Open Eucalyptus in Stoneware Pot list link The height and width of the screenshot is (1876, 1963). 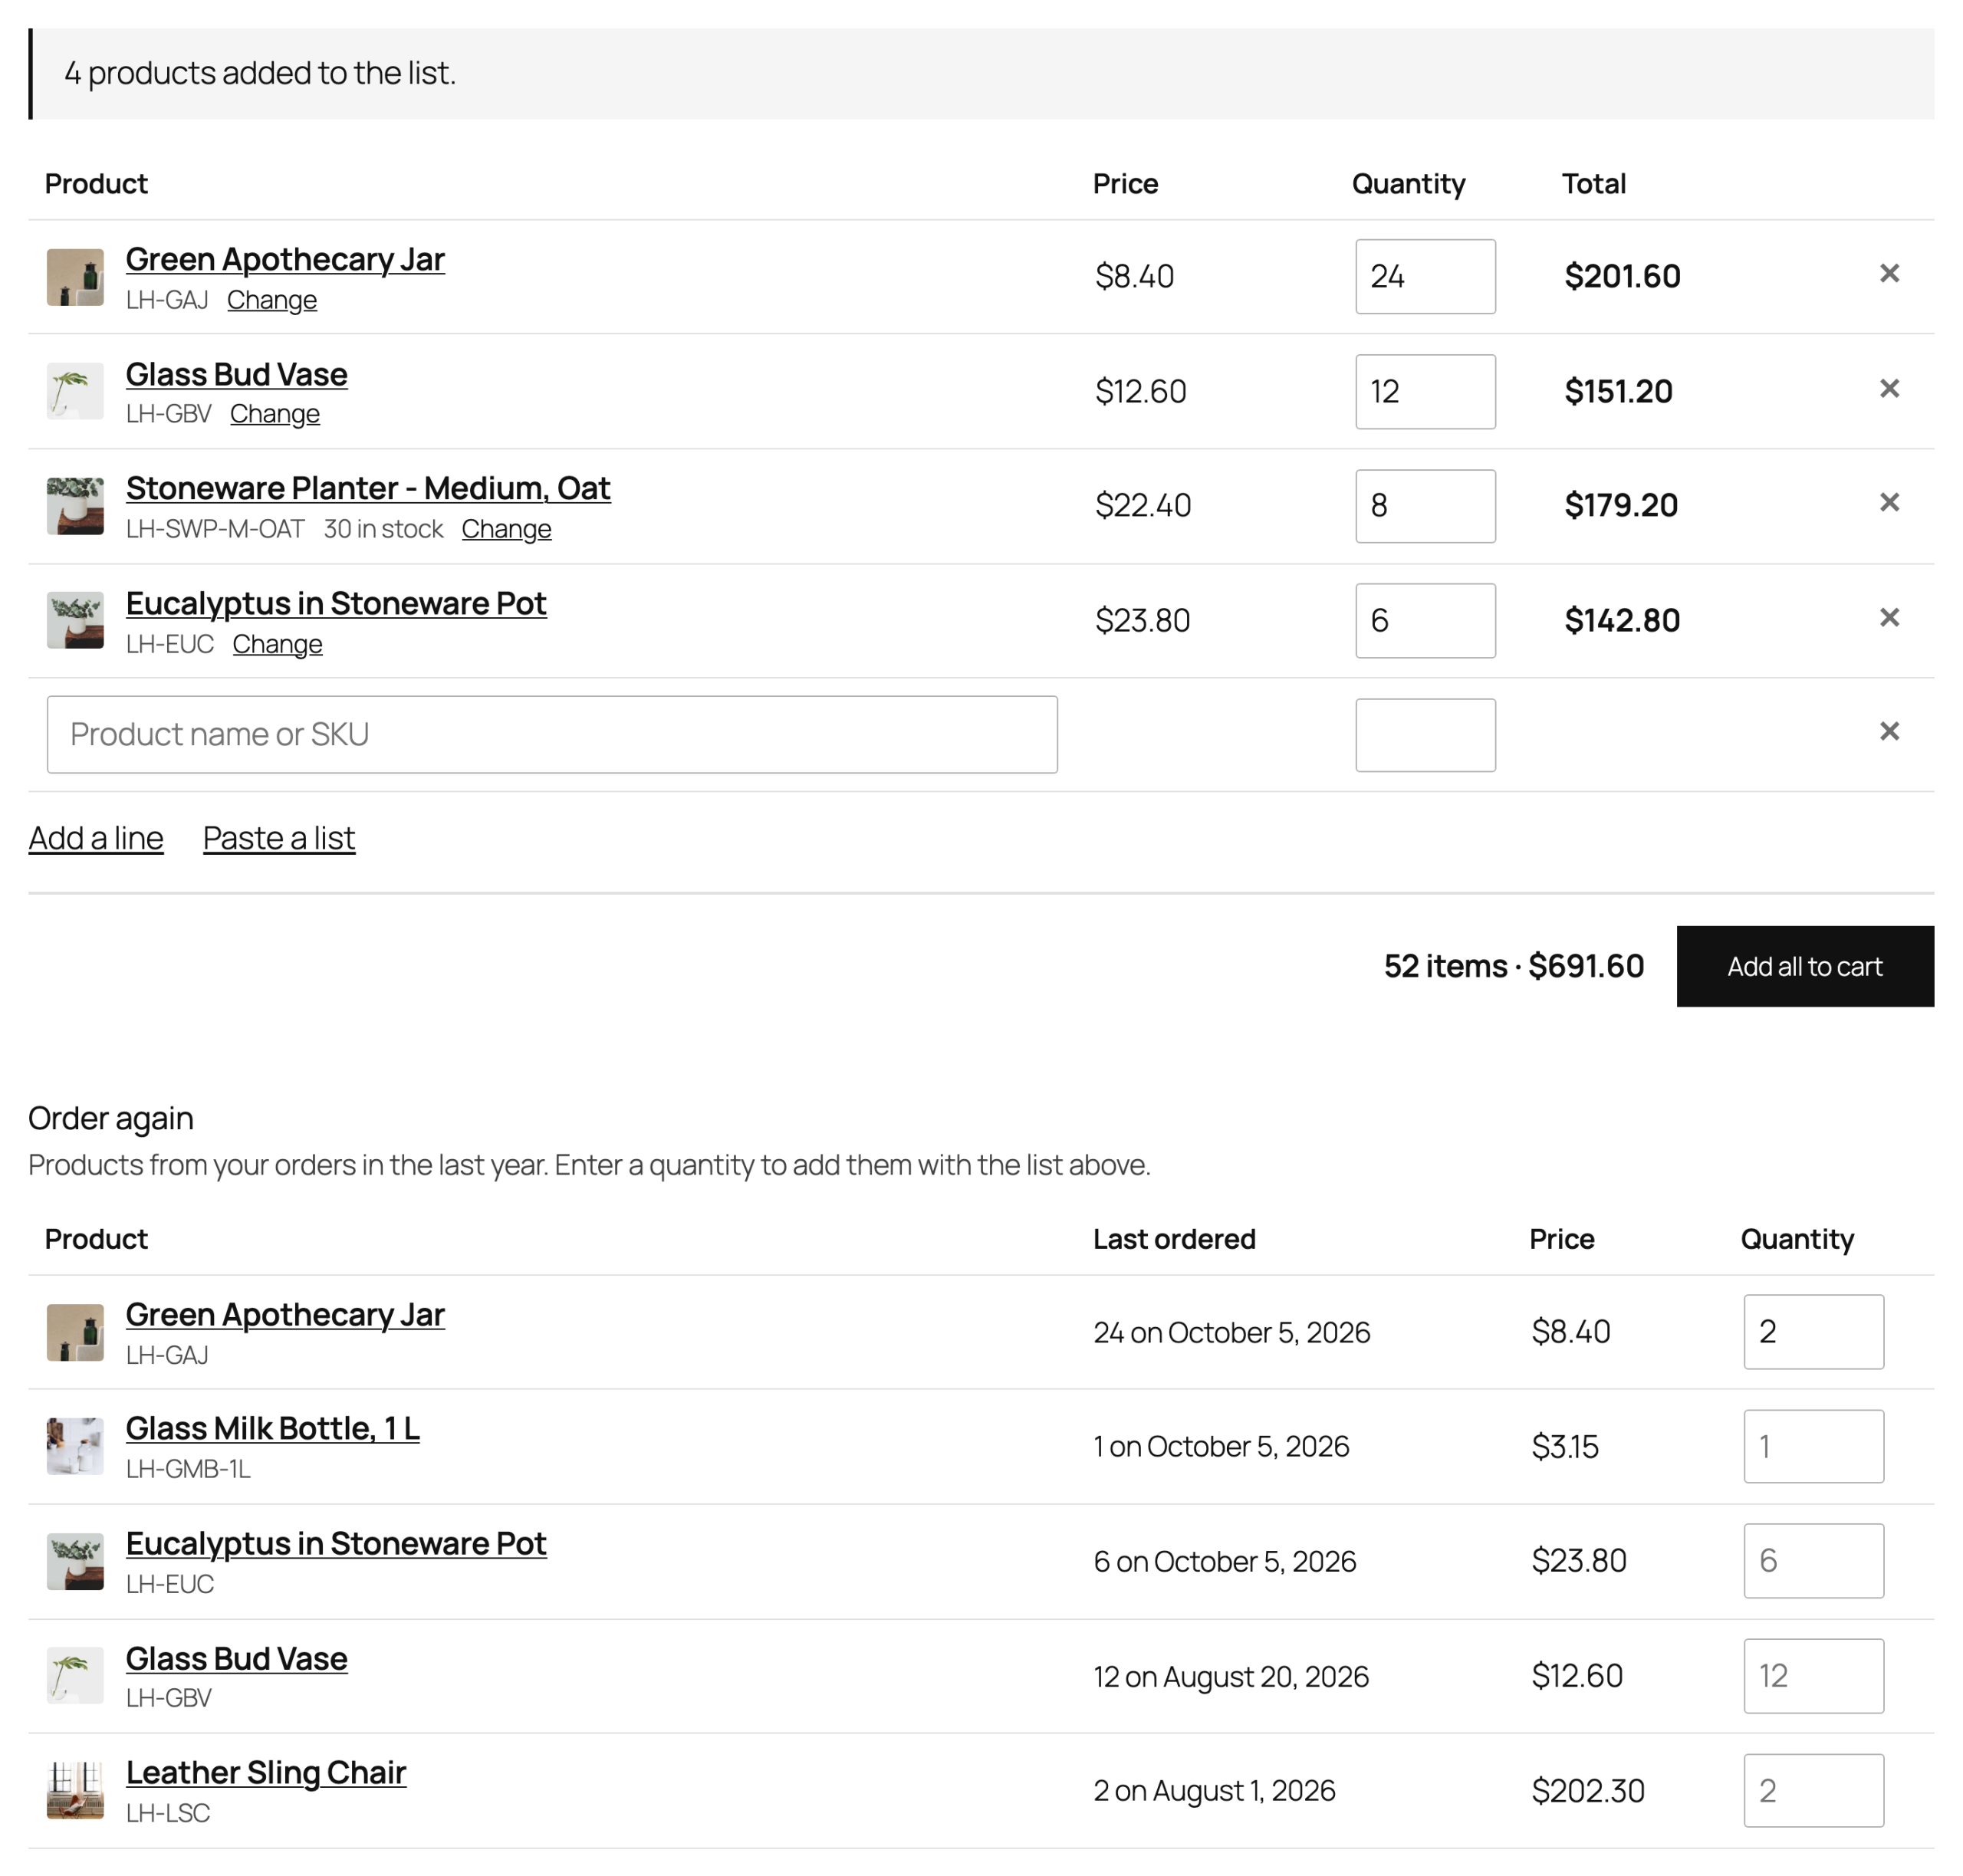tap(336, 603)
